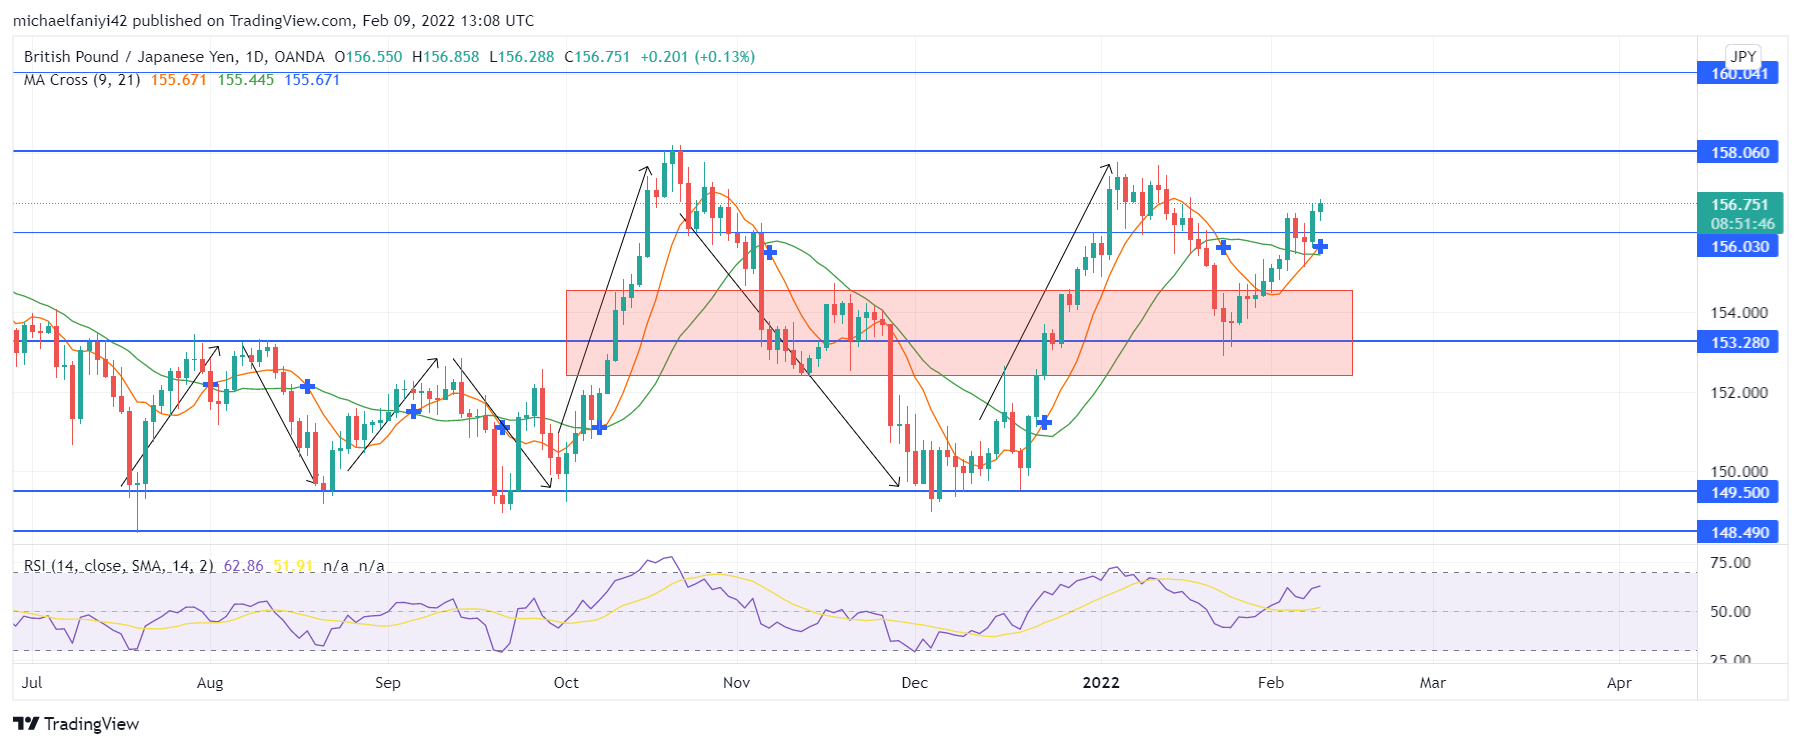Click the TradingView logo icon
Viewport: 1801px width, 747px height.
[26, 724]
